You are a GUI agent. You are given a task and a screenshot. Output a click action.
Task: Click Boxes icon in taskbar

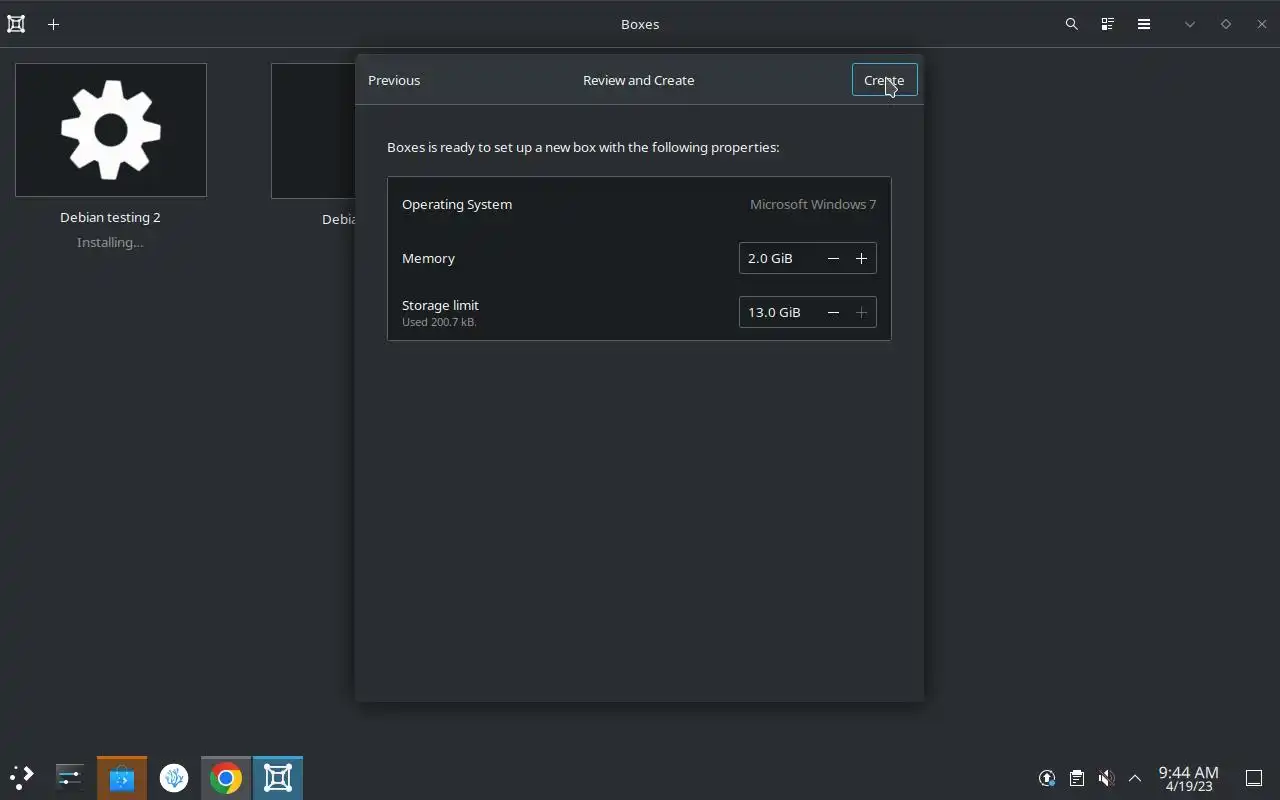coord(278,777)
